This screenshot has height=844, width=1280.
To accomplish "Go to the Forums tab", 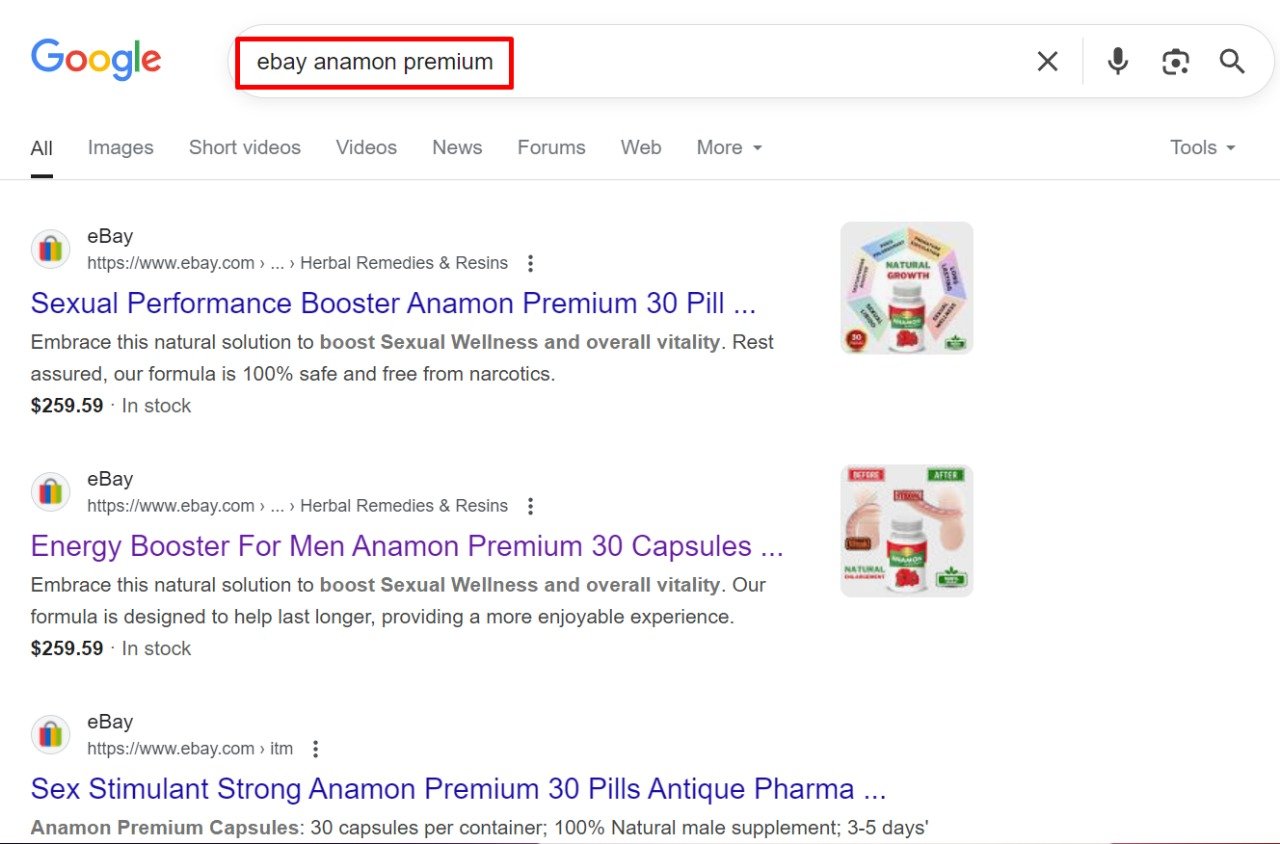I will [551, 148].
